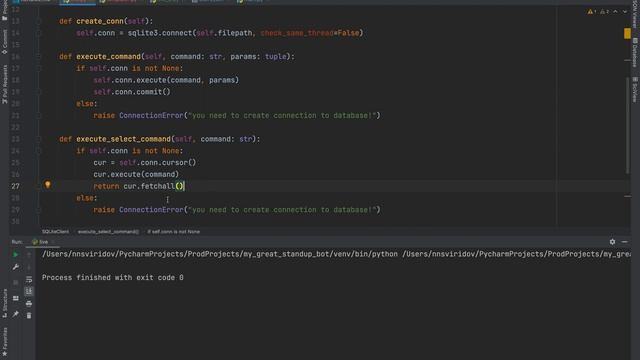This screenshot has height=360, width=640.
Task: Open the SciView tool window tab
Action: (635, 89)
